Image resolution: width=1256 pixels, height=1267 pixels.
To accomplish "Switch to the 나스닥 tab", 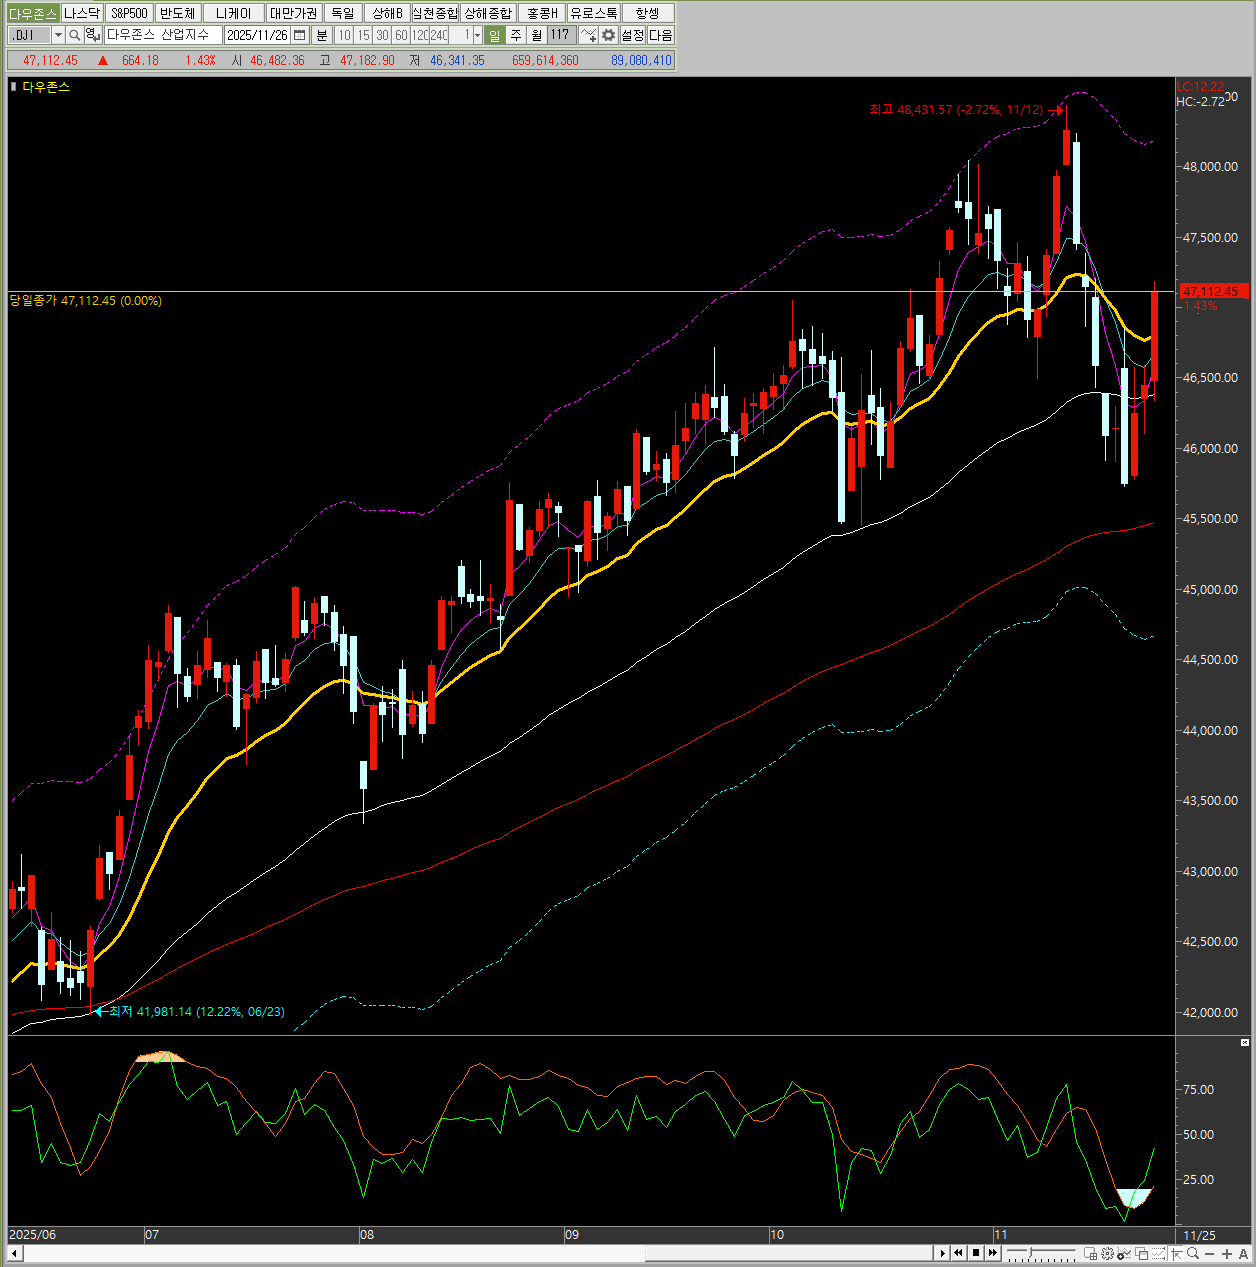I will tap(82, 13).
